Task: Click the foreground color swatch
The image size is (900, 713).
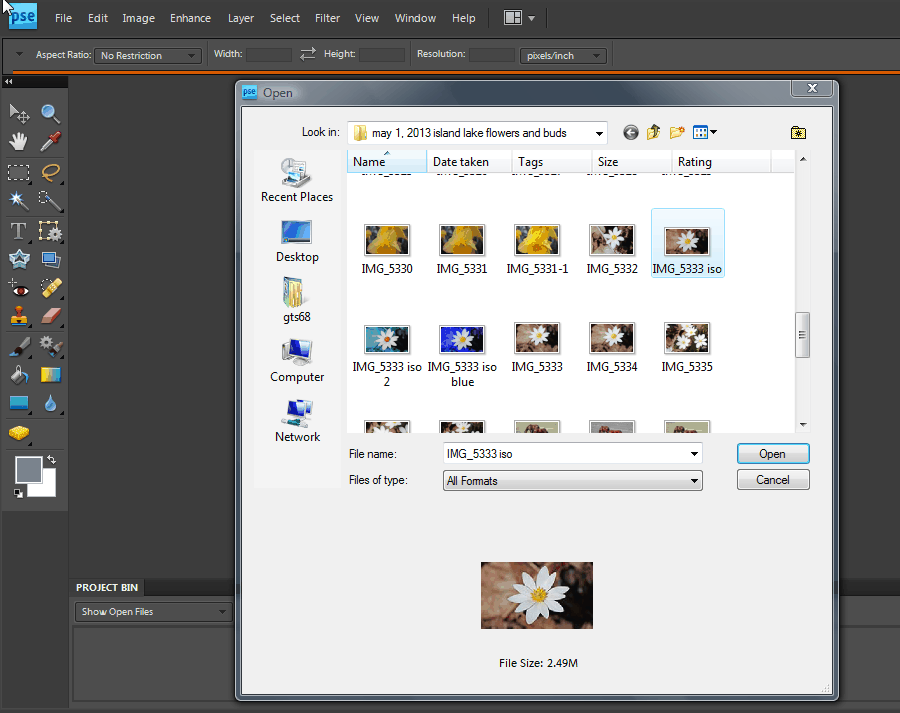Action: click(x=27, y=468)
